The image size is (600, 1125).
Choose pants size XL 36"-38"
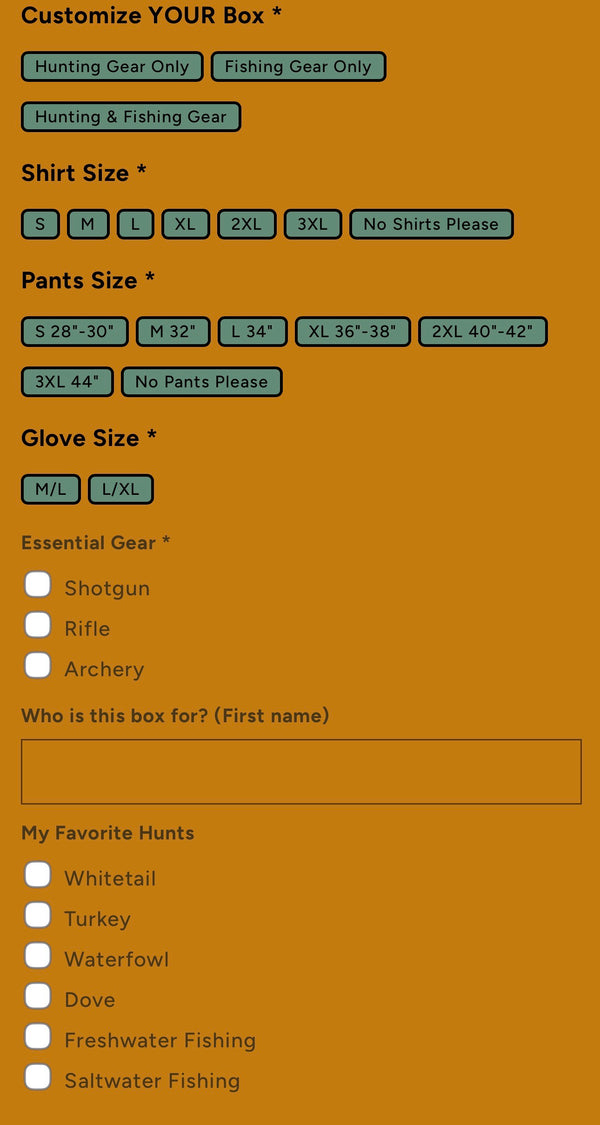[352, 332]
